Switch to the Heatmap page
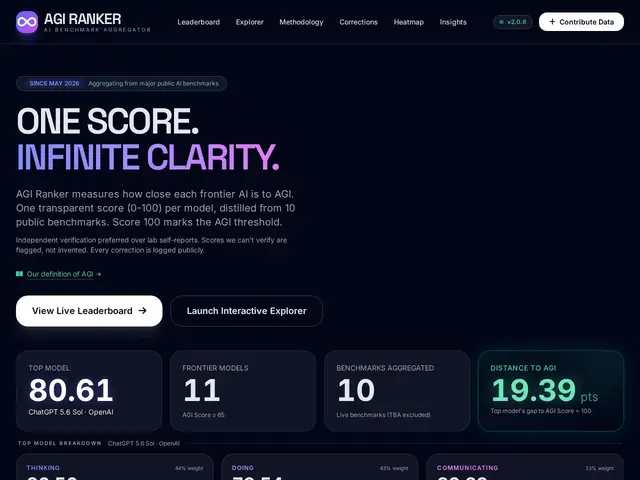 click(409, 22)
